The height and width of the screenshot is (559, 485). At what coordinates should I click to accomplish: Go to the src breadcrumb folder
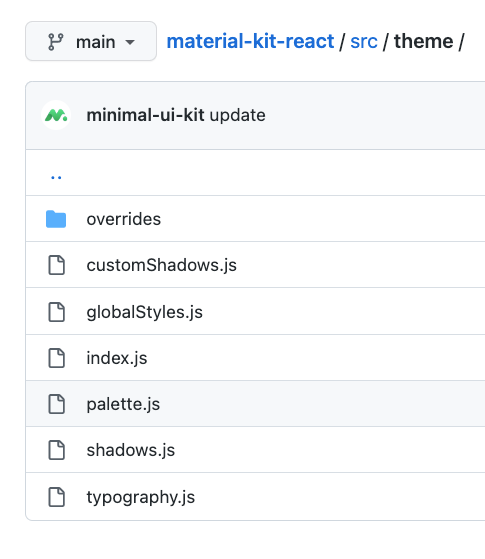[364, 41]
